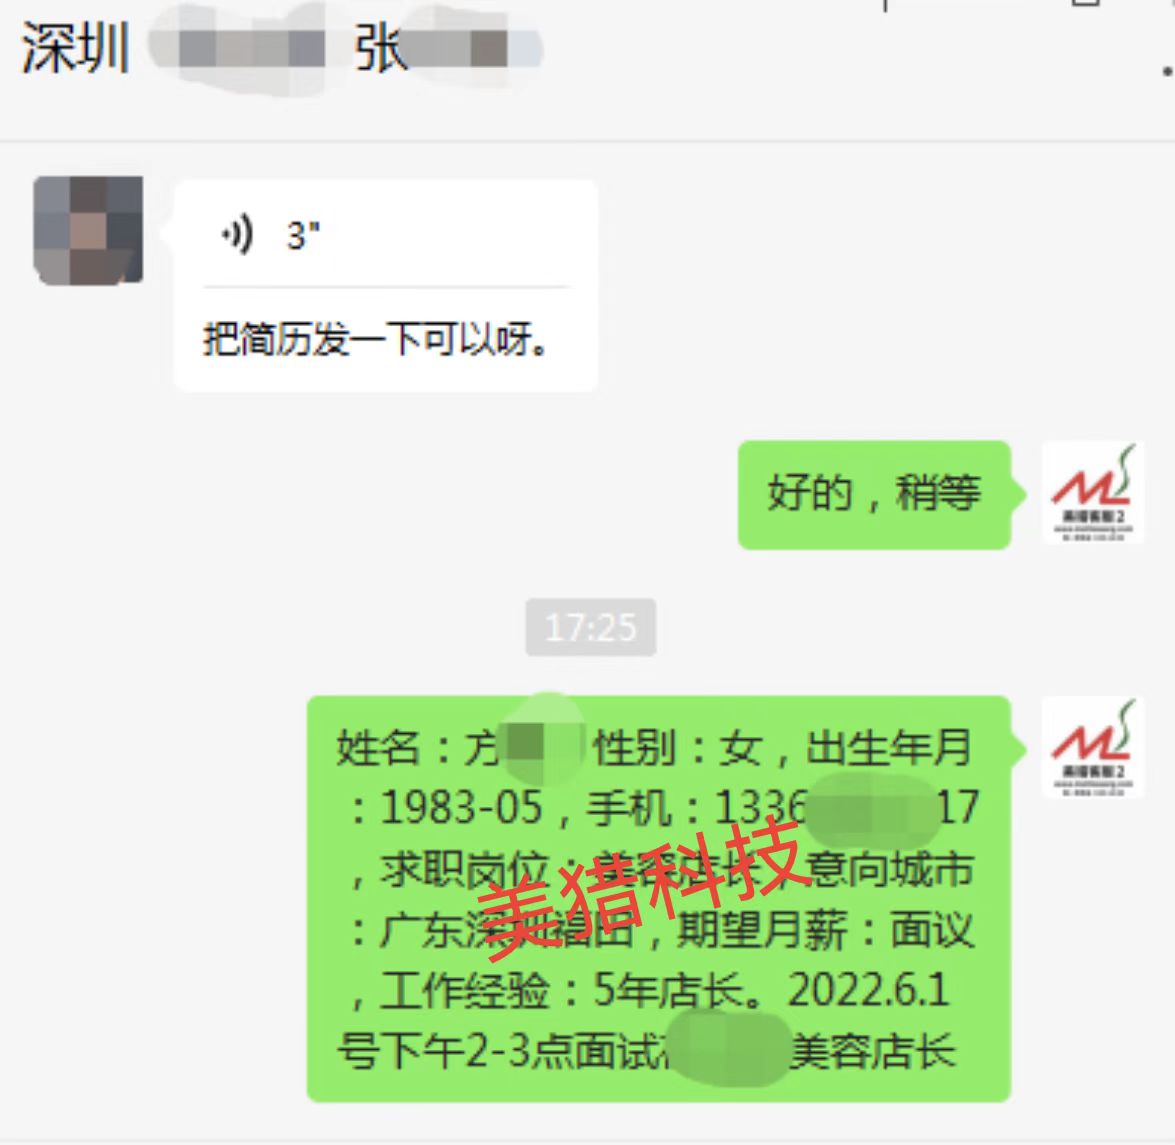Viewport: 1175px width, 1145px height.
Task: Click the date 2022.6.1 in the message
Action: coord(869,991)
